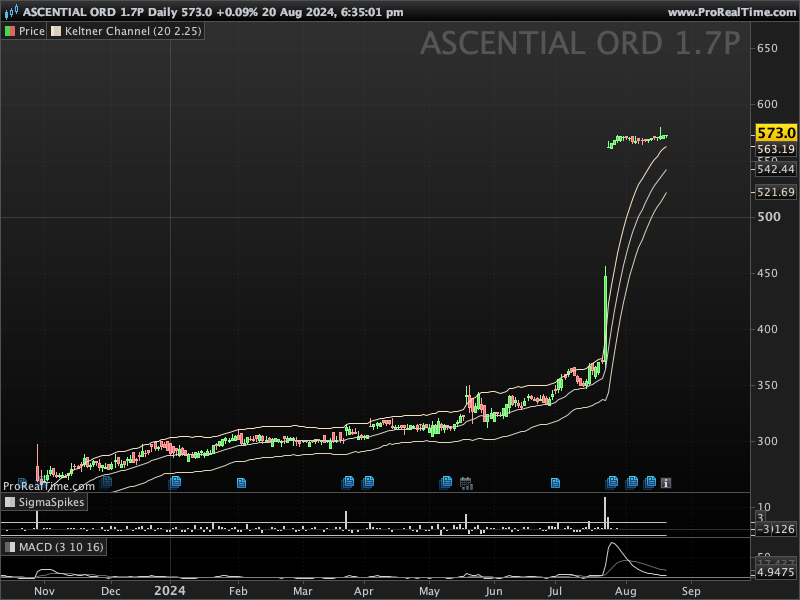Click the 600 price axis label
Screen dimensions: 800x600
pyautogui.click(x=767, y=104)
